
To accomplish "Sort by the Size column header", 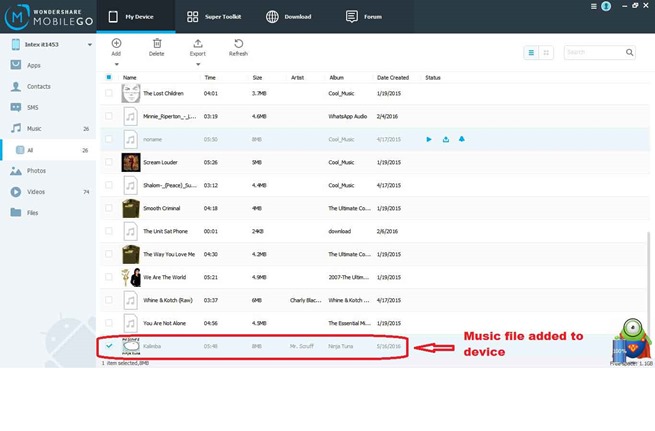I will (x=257, y=78).
